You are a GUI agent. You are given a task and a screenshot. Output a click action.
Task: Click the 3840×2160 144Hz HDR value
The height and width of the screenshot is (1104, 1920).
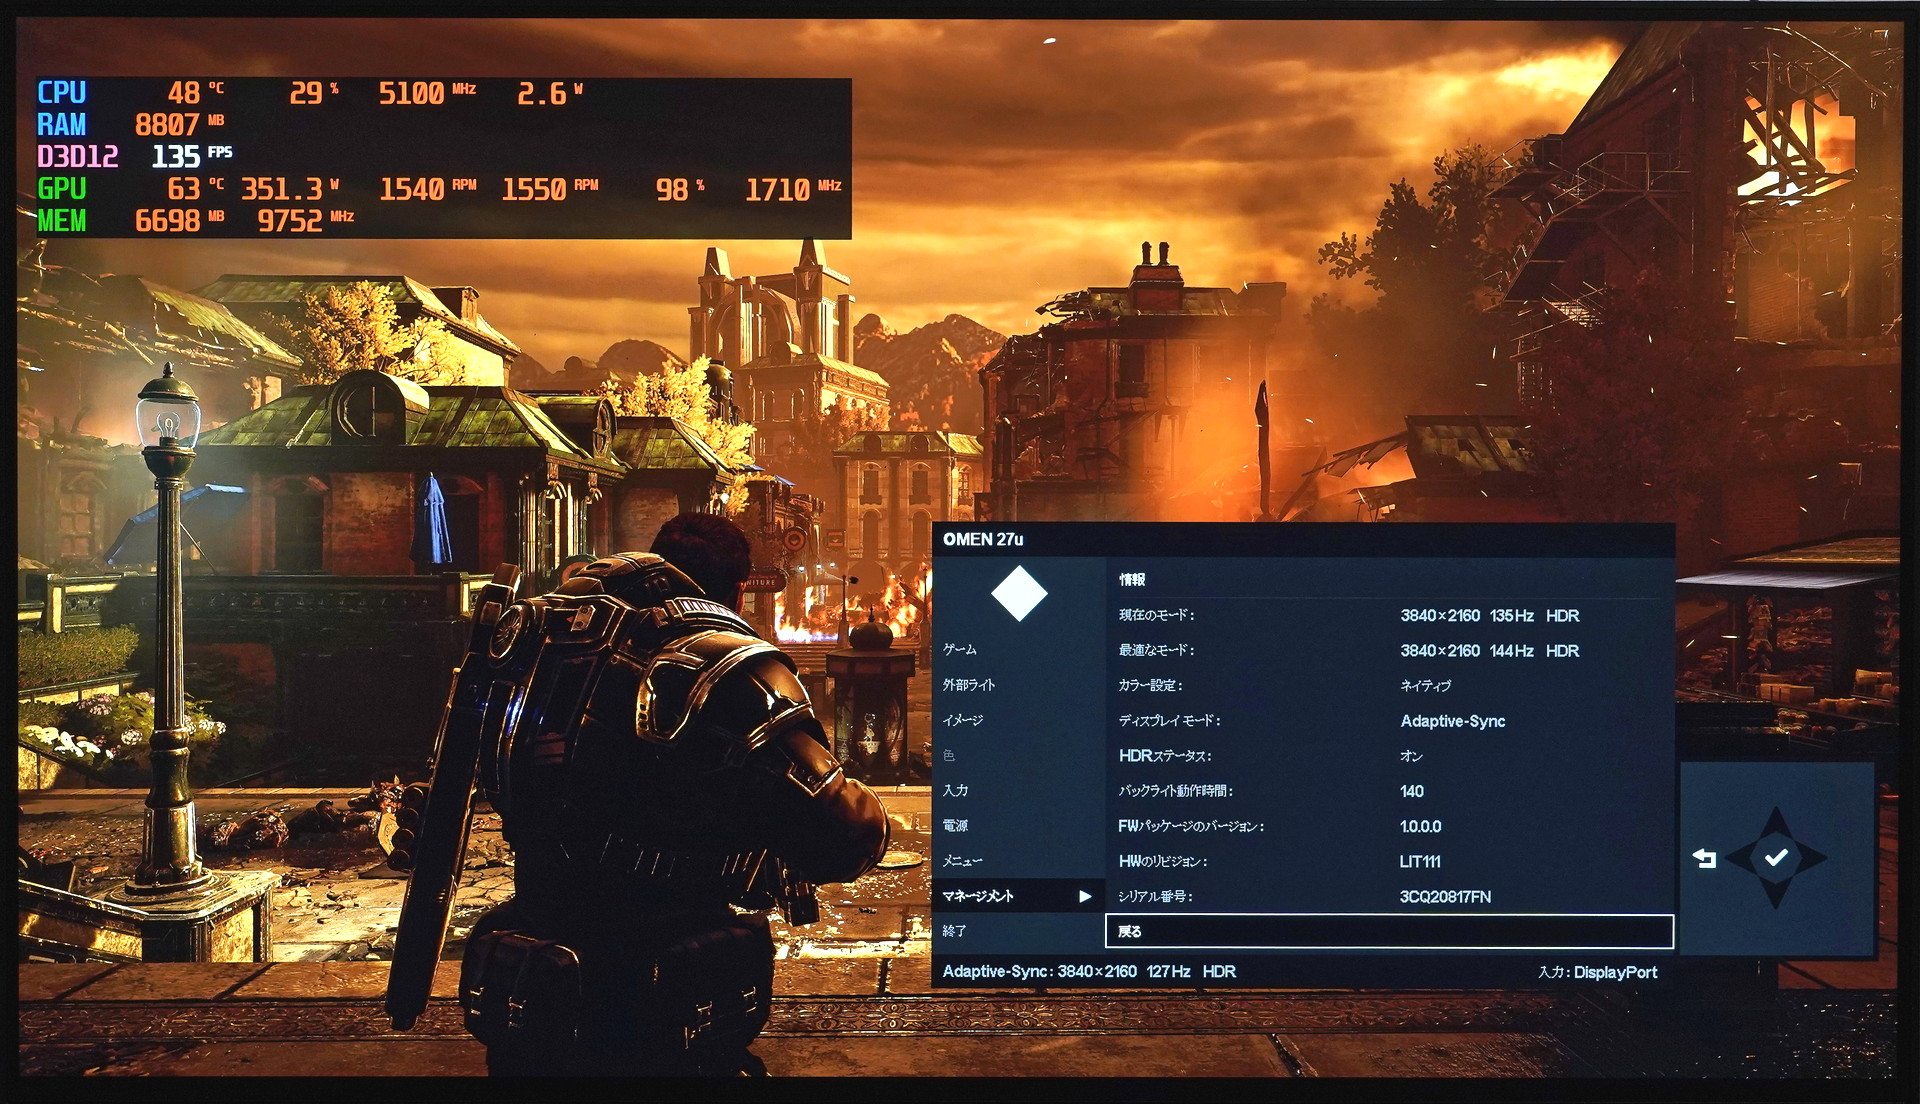click(1489, 651)
